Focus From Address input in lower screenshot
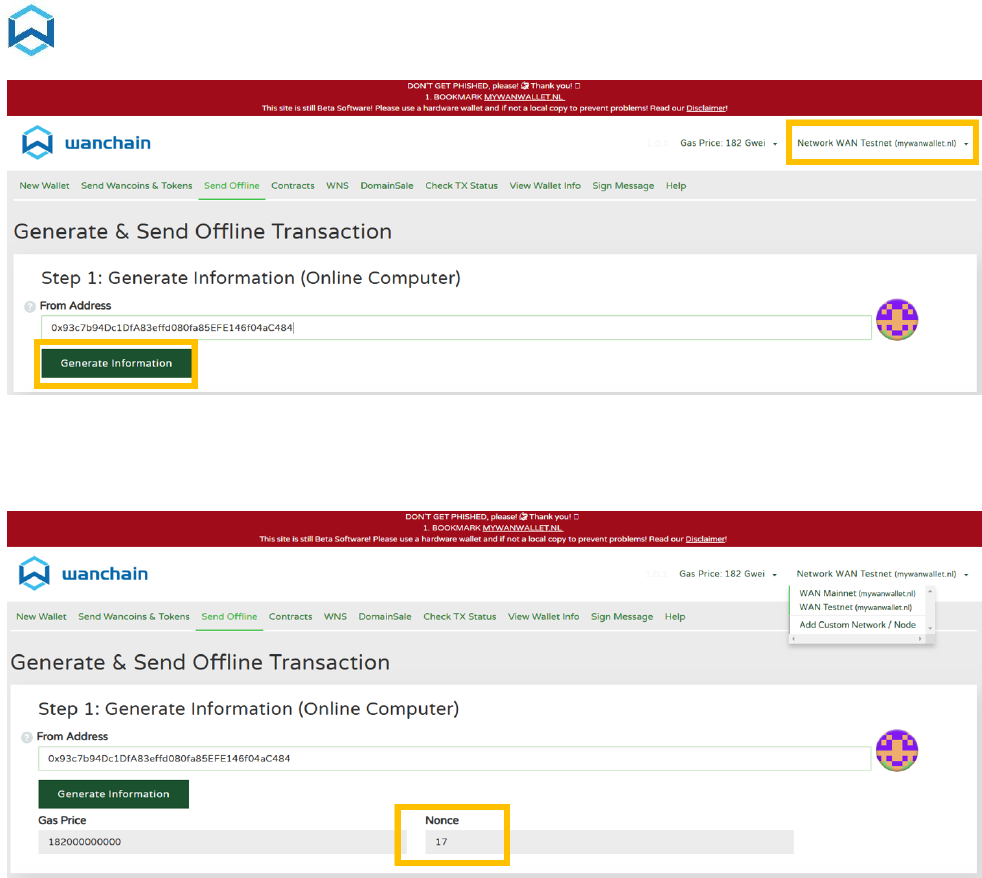The image size is (982, 878). 455,758
